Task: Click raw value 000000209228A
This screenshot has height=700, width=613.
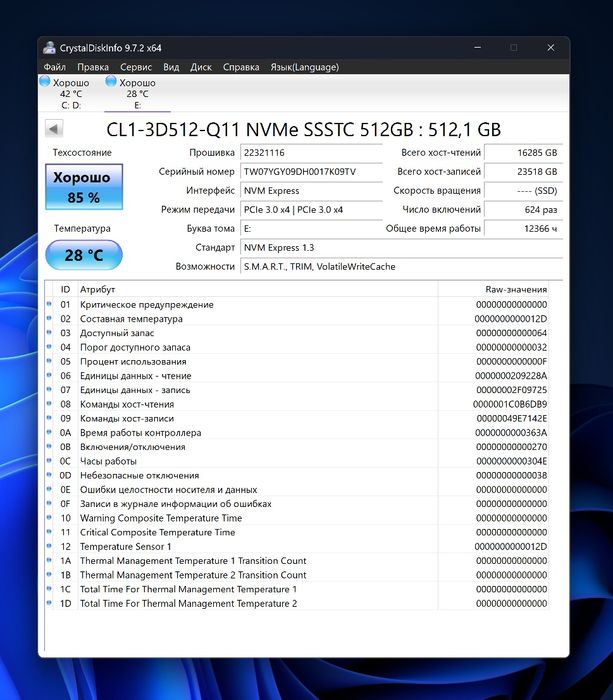Action: pos(511,376)
